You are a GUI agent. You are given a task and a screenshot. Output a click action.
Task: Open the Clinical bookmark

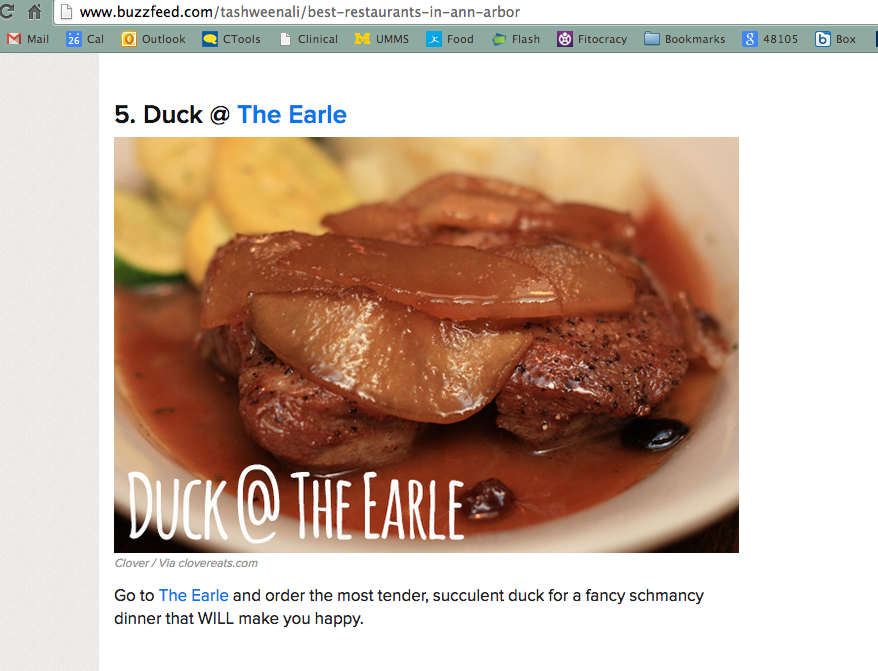(x=309, y=39)
